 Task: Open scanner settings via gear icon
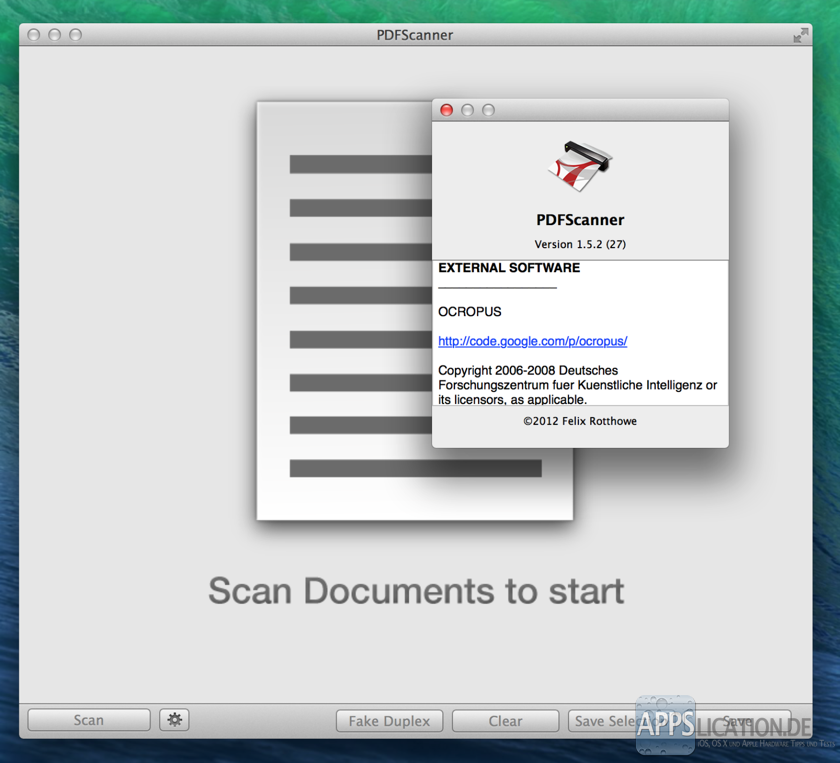click(174, 720)
